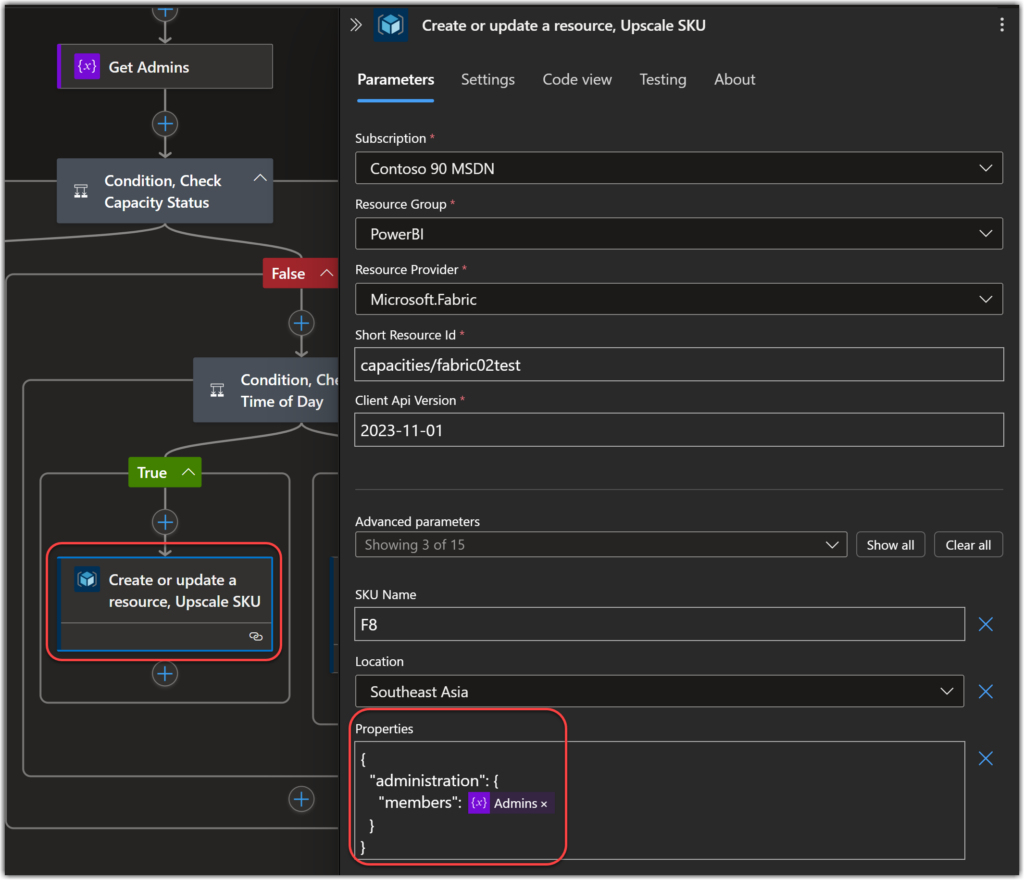1024x880 pixels.
Task: Click the cube icon on Upscale SKU action
Action: [87, 579]
